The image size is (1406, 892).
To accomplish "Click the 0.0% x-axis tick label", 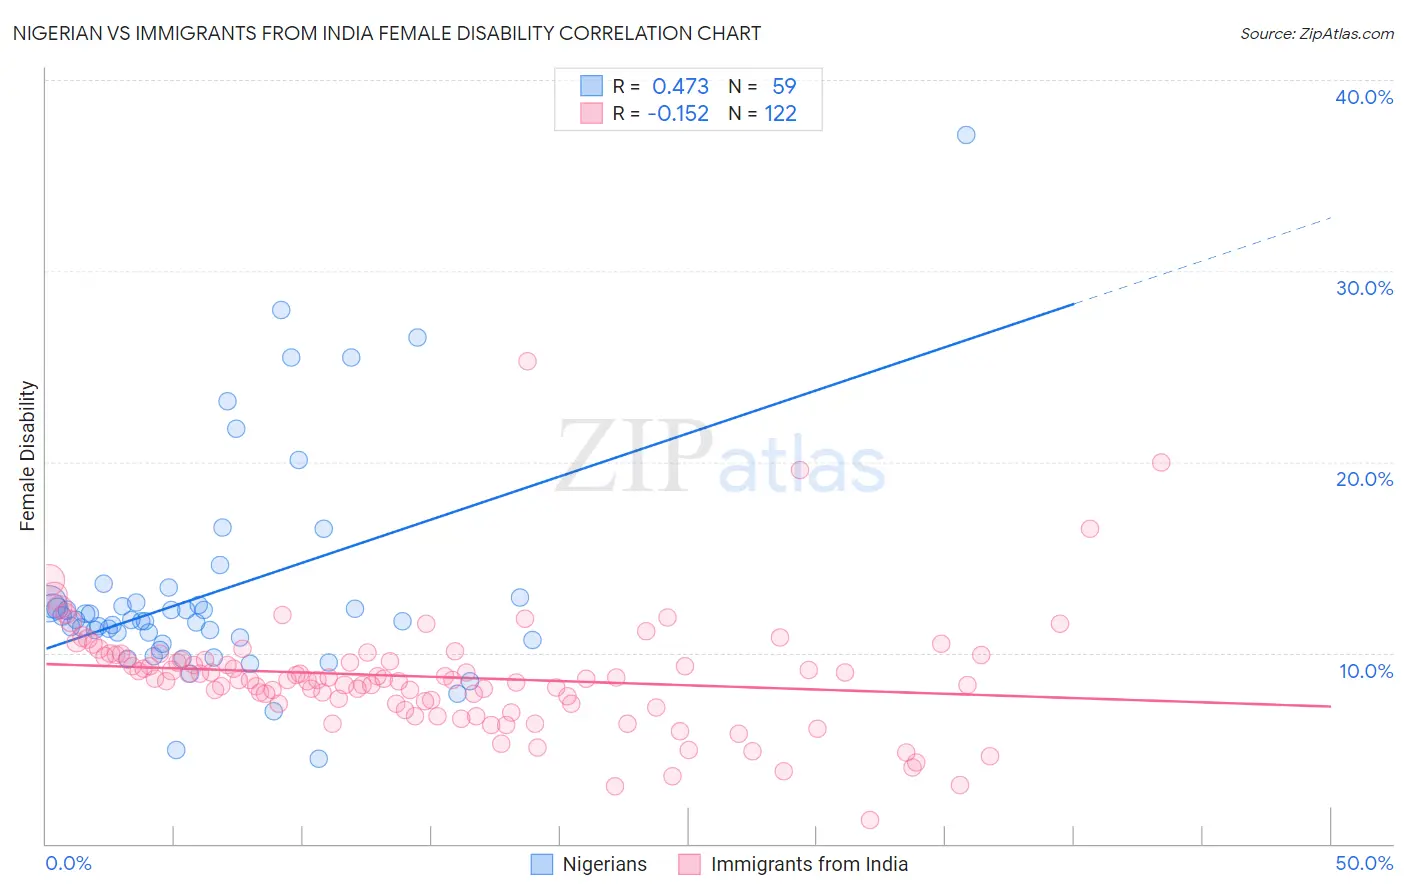I will coord(68,863).
